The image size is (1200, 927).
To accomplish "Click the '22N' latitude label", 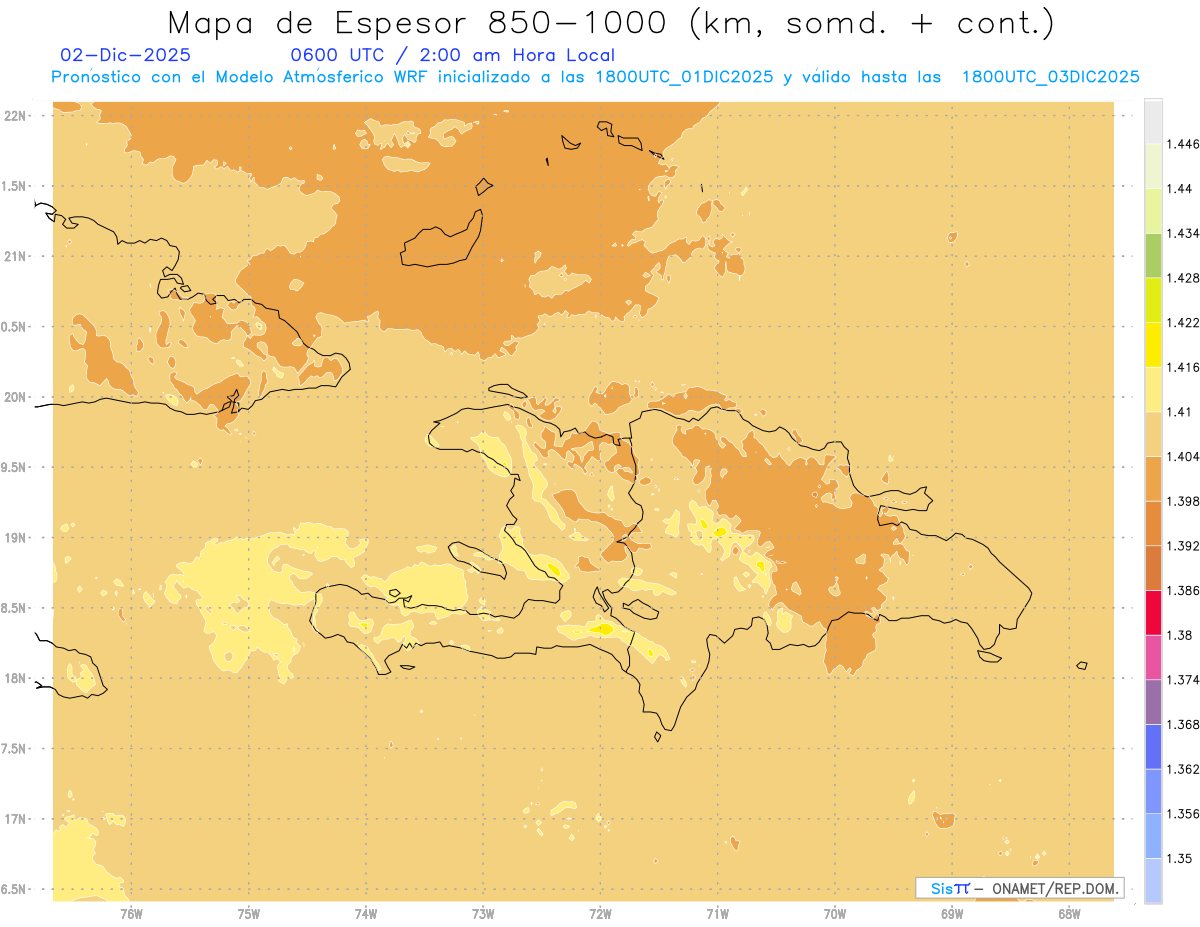I will (16, 115).
